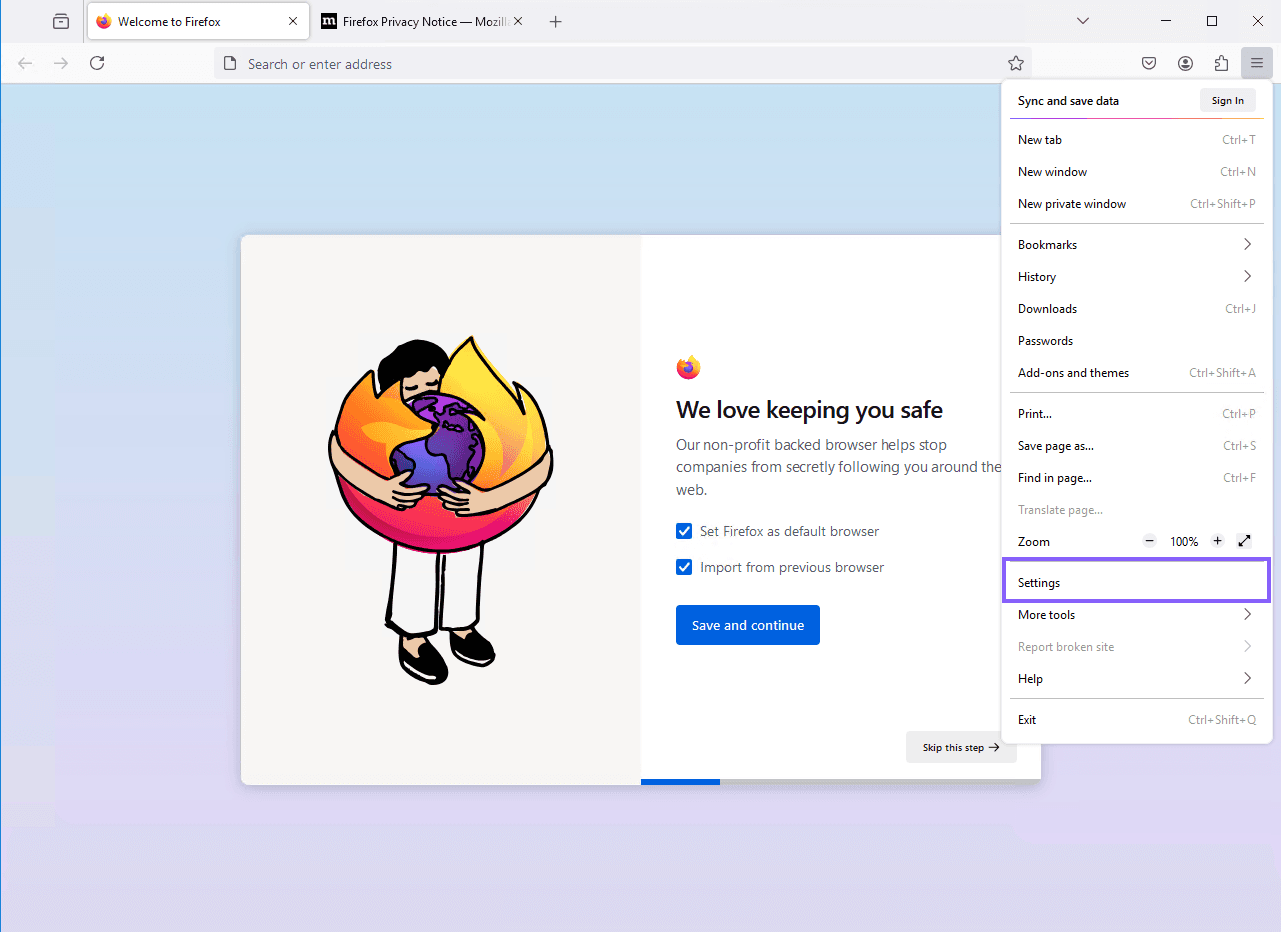Screen dimensions: 1281x932
Task: Expand the More tools submenu
Action: tap(1136, 615)
